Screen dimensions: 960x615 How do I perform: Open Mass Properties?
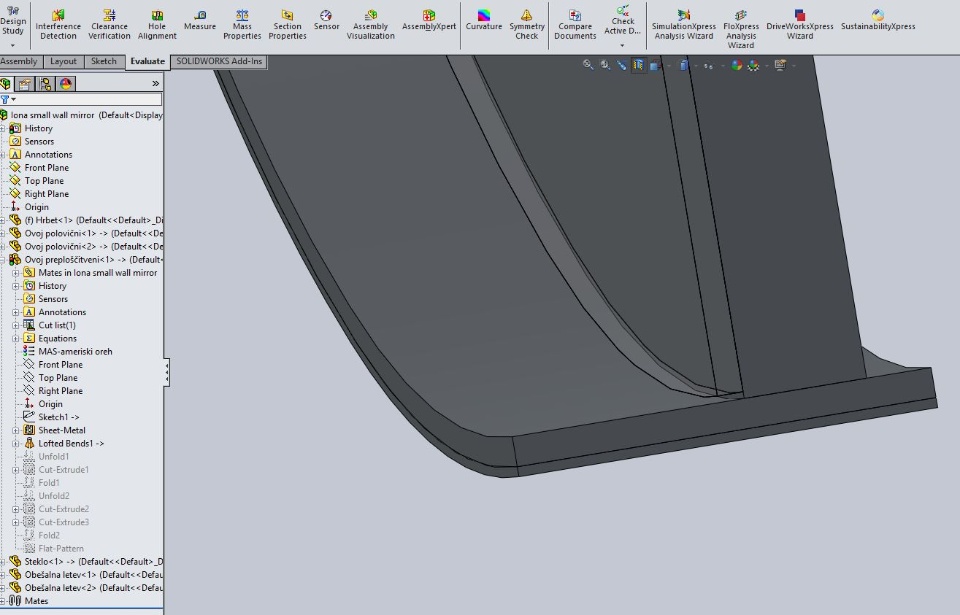click(242, 25)
